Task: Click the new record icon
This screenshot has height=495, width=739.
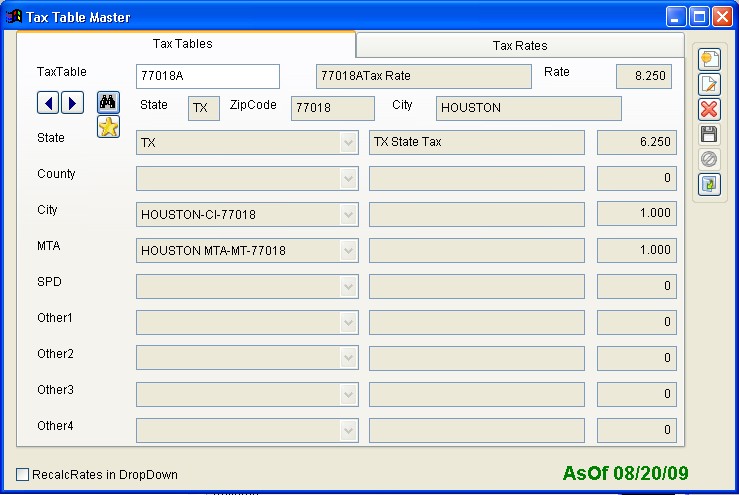Action: (709, 60)
